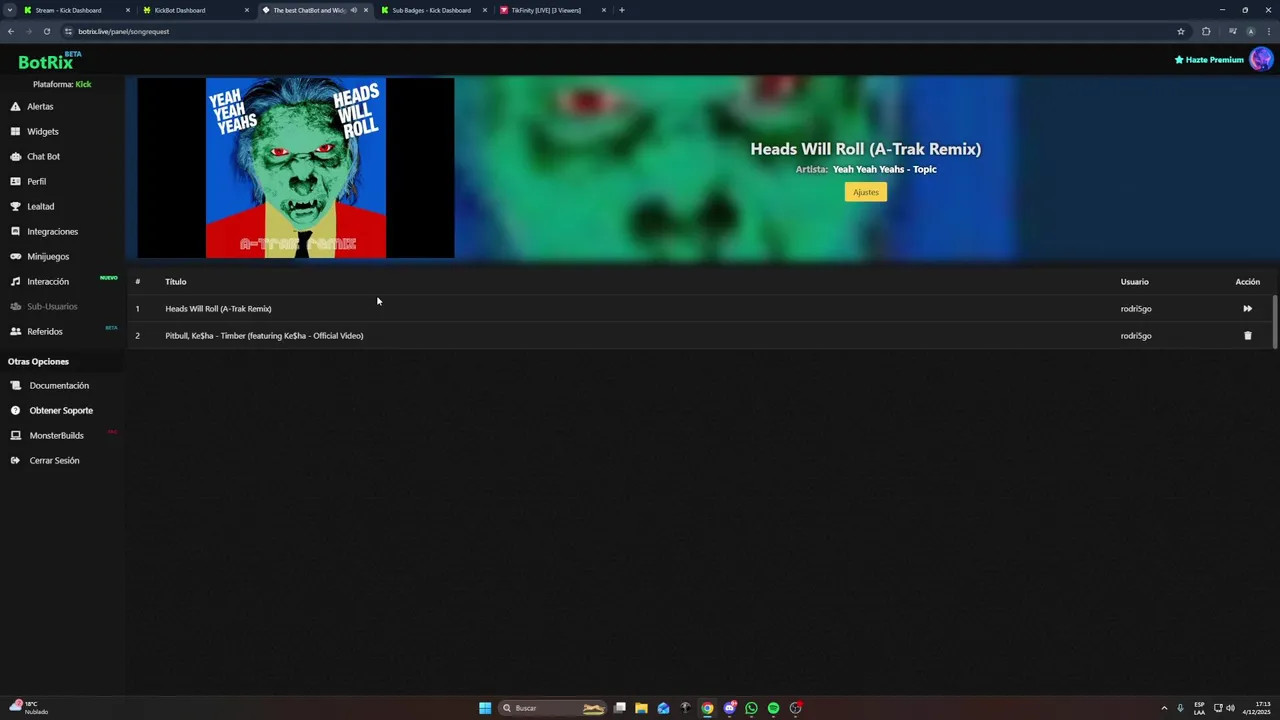This screenshot has width=1280, height=720.
Task: Select the Pitbull, Ke$ha - Timber row title
Action: (264, 335)
